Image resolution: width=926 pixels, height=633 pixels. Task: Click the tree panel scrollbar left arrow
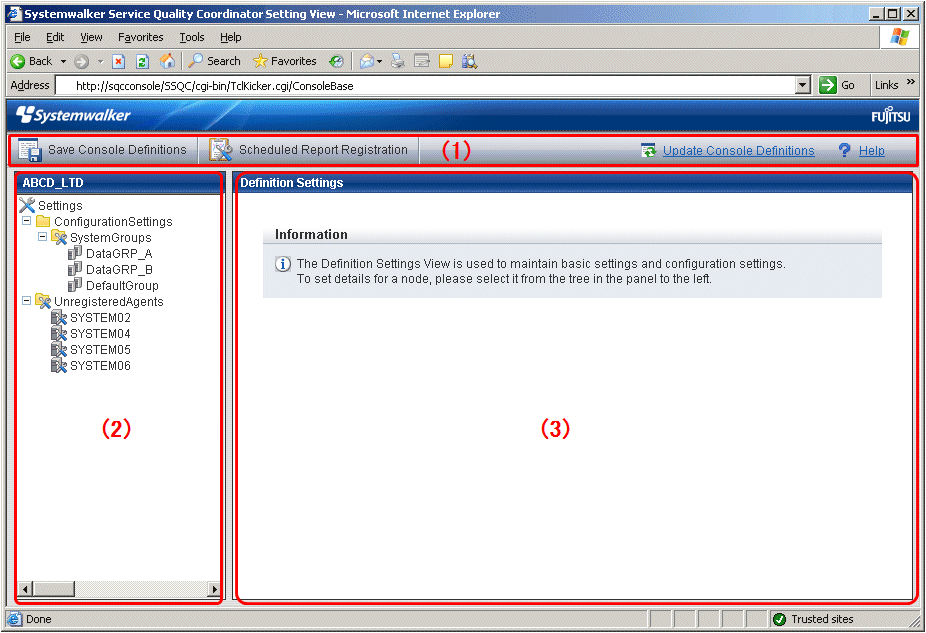coord(25,589)
